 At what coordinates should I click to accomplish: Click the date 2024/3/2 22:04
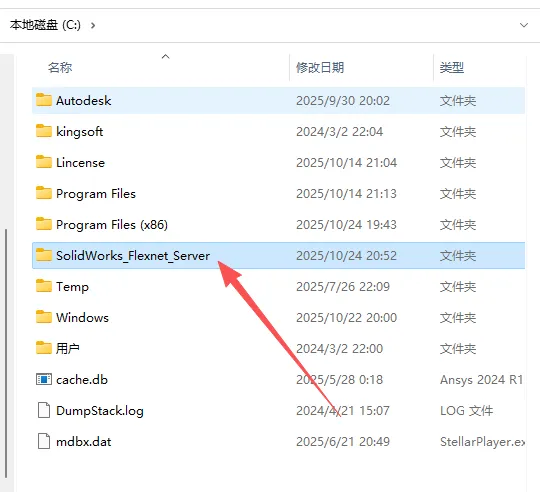(340, 132)
